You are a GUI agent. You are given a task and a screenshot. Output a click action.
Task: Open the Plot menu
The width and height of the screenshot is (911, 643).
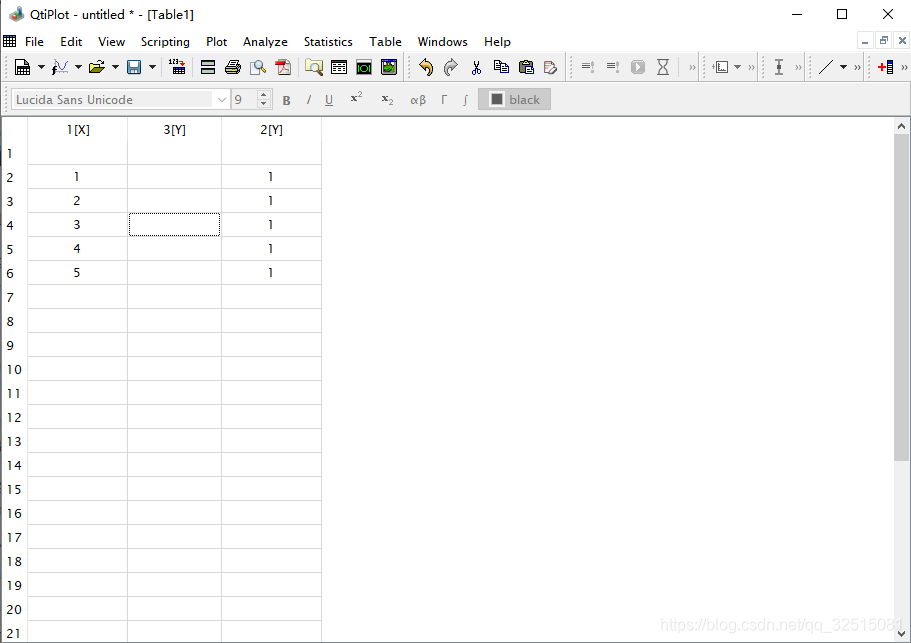tap(216, 42)
